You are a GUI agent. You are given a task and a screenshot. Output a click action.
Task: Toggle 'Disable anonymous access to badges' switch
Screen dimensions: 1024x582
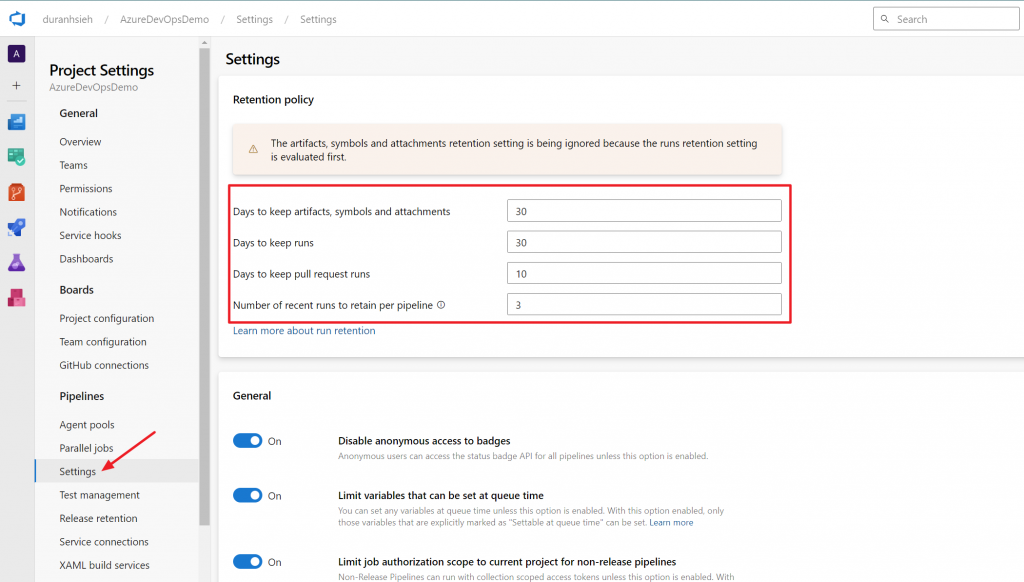coord(247,441)
